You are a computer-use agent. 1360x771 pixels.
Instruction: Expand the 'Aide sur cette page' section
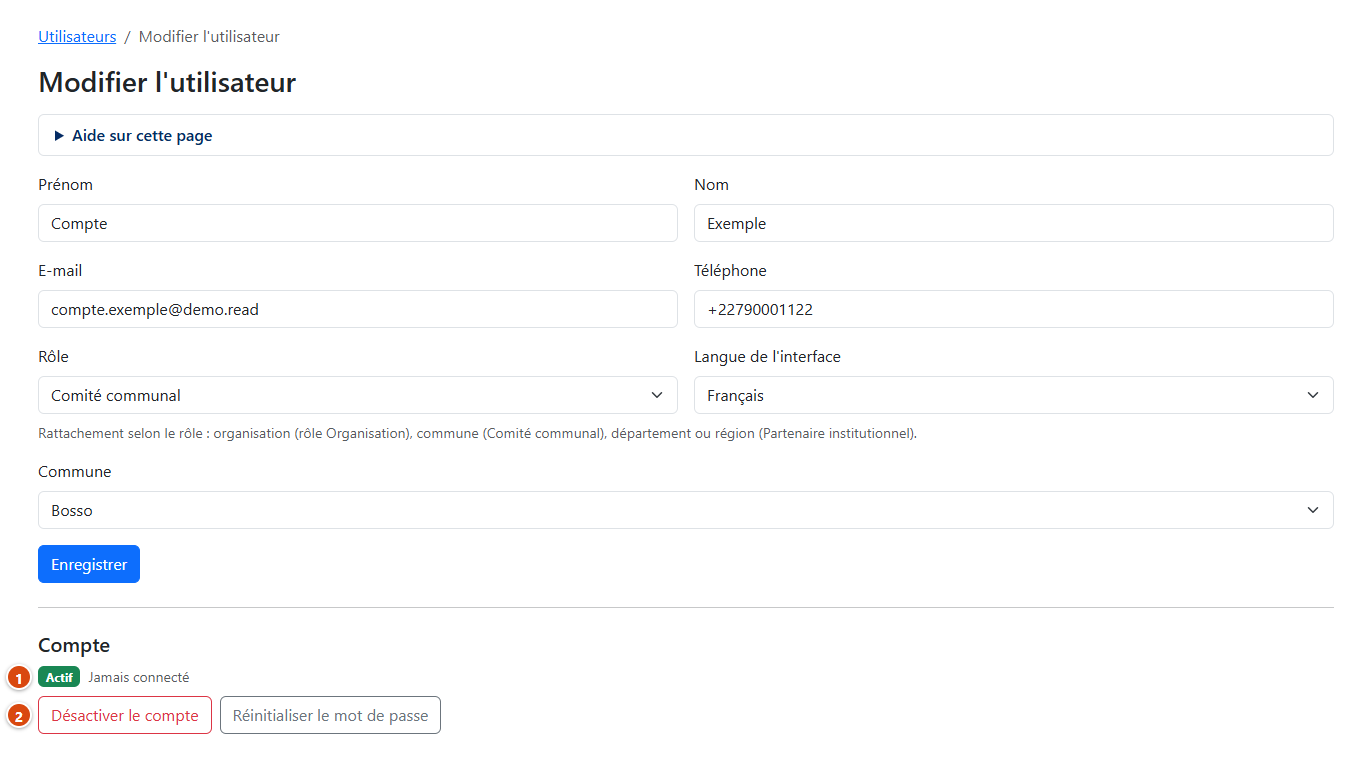pos(685,135)
